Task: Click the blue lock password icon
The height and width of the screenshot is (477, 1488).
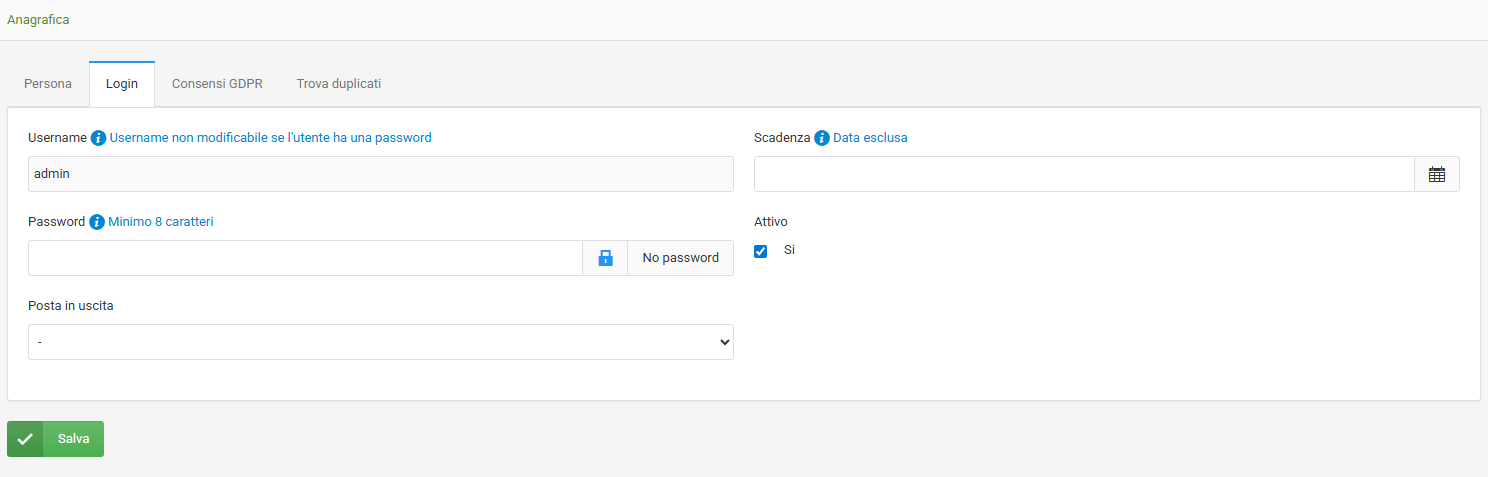Action: [x=605, y=258]
